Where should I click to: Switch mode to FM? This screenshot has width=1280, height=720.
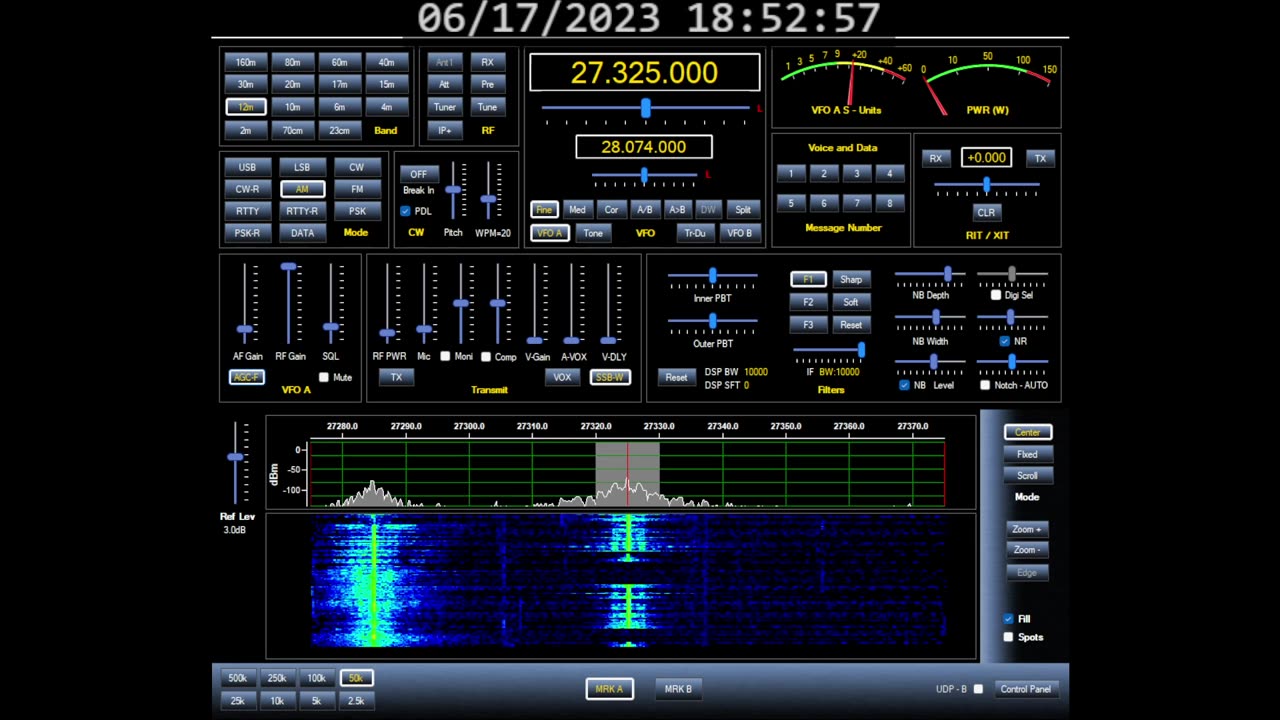click(357, 189)
